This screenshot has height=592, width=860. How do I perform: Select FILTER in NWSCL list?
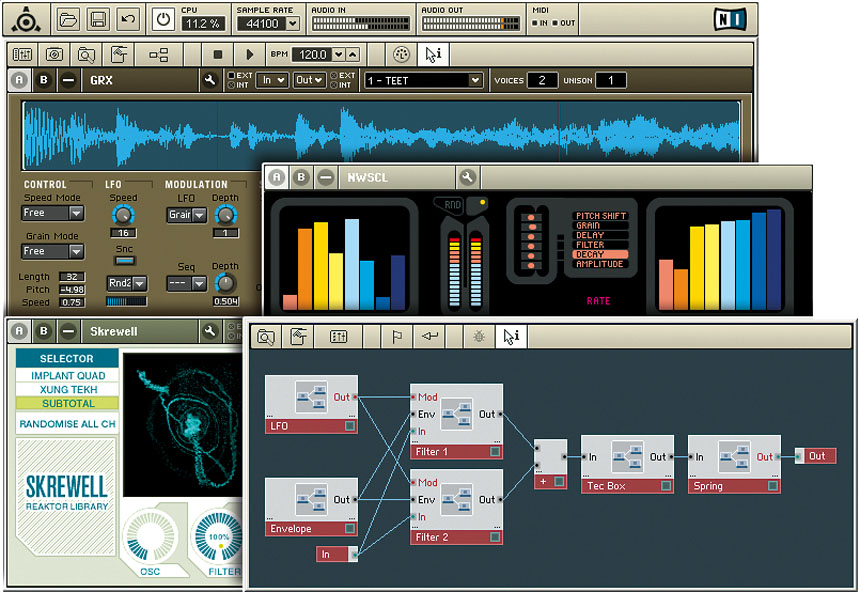point(601,244)
